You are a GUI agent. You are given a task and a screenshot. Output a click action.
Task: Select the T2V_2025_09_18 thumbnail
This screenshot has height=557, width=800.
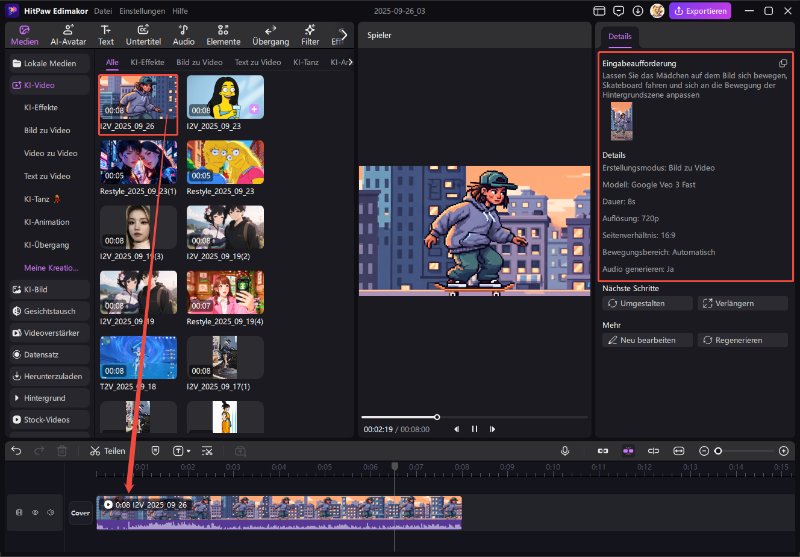(138, 358)
